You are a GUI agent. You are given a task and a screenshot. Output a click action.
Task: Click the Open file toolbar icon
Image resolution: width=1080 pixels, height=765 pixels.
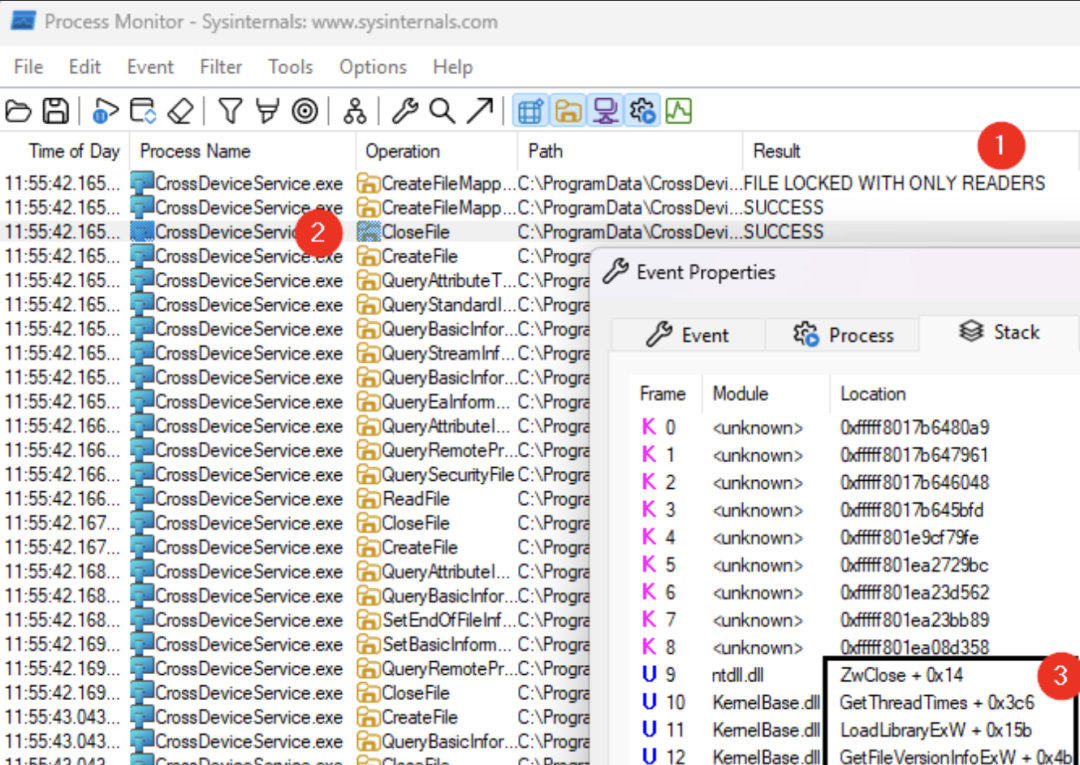(19, 110)
